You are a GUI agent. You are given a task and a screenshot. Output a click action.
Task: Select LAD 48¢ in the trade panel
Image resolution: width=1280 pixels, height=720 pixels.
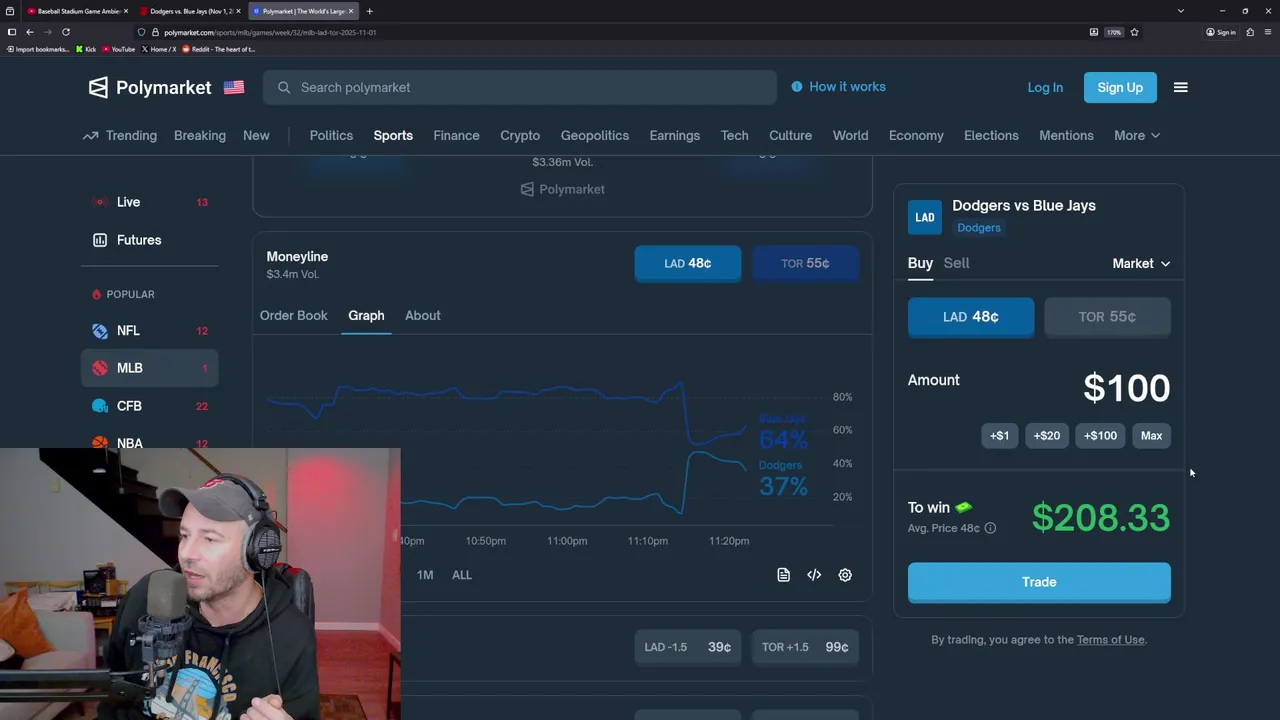pos(971,317)
